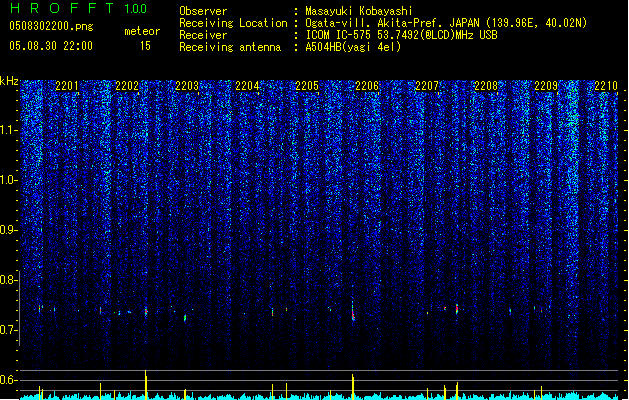Click the antenna text A504HB(yagi 4el)
Viewport: 629px width, 400px height.
pos(353,47)
